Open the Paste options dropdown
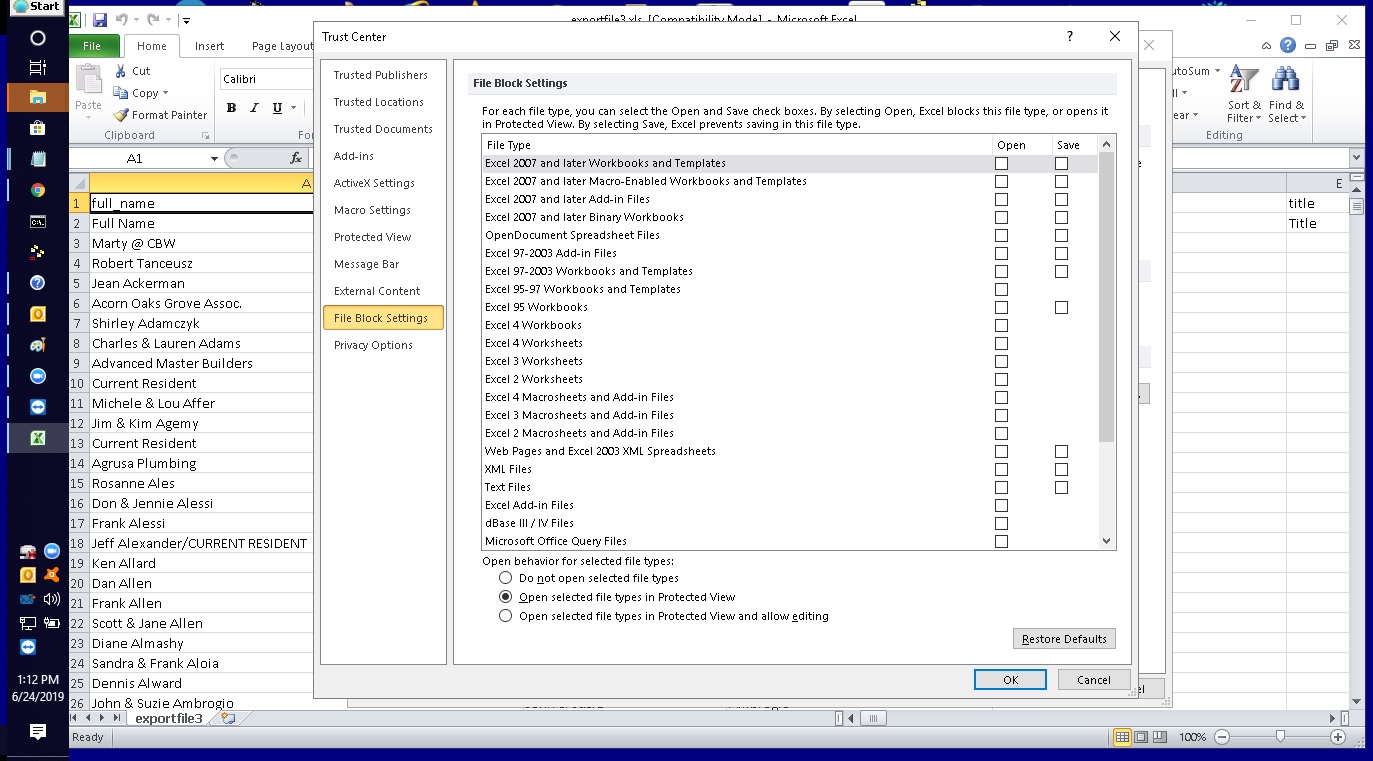The height and width of the screenshot is (761, 1373). tap(89, 117)
